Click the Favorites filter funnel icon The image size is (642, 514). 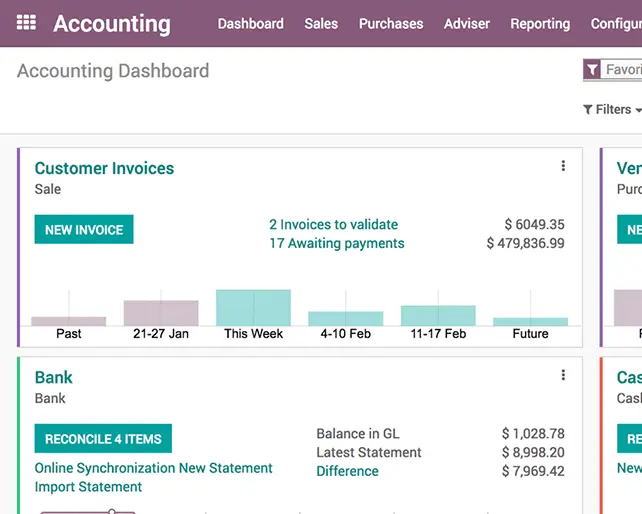593,70
